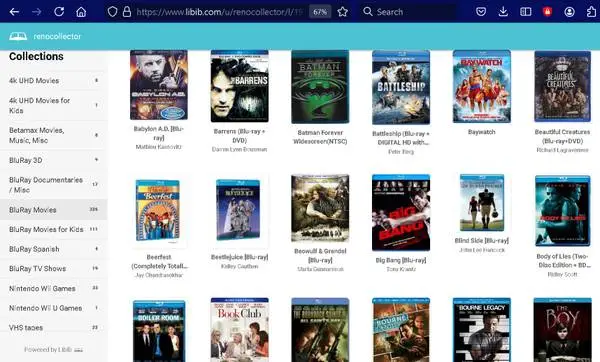The image size is (600, 362).
Task: Click the libib.com address bar URL
Action: [220, 12]
